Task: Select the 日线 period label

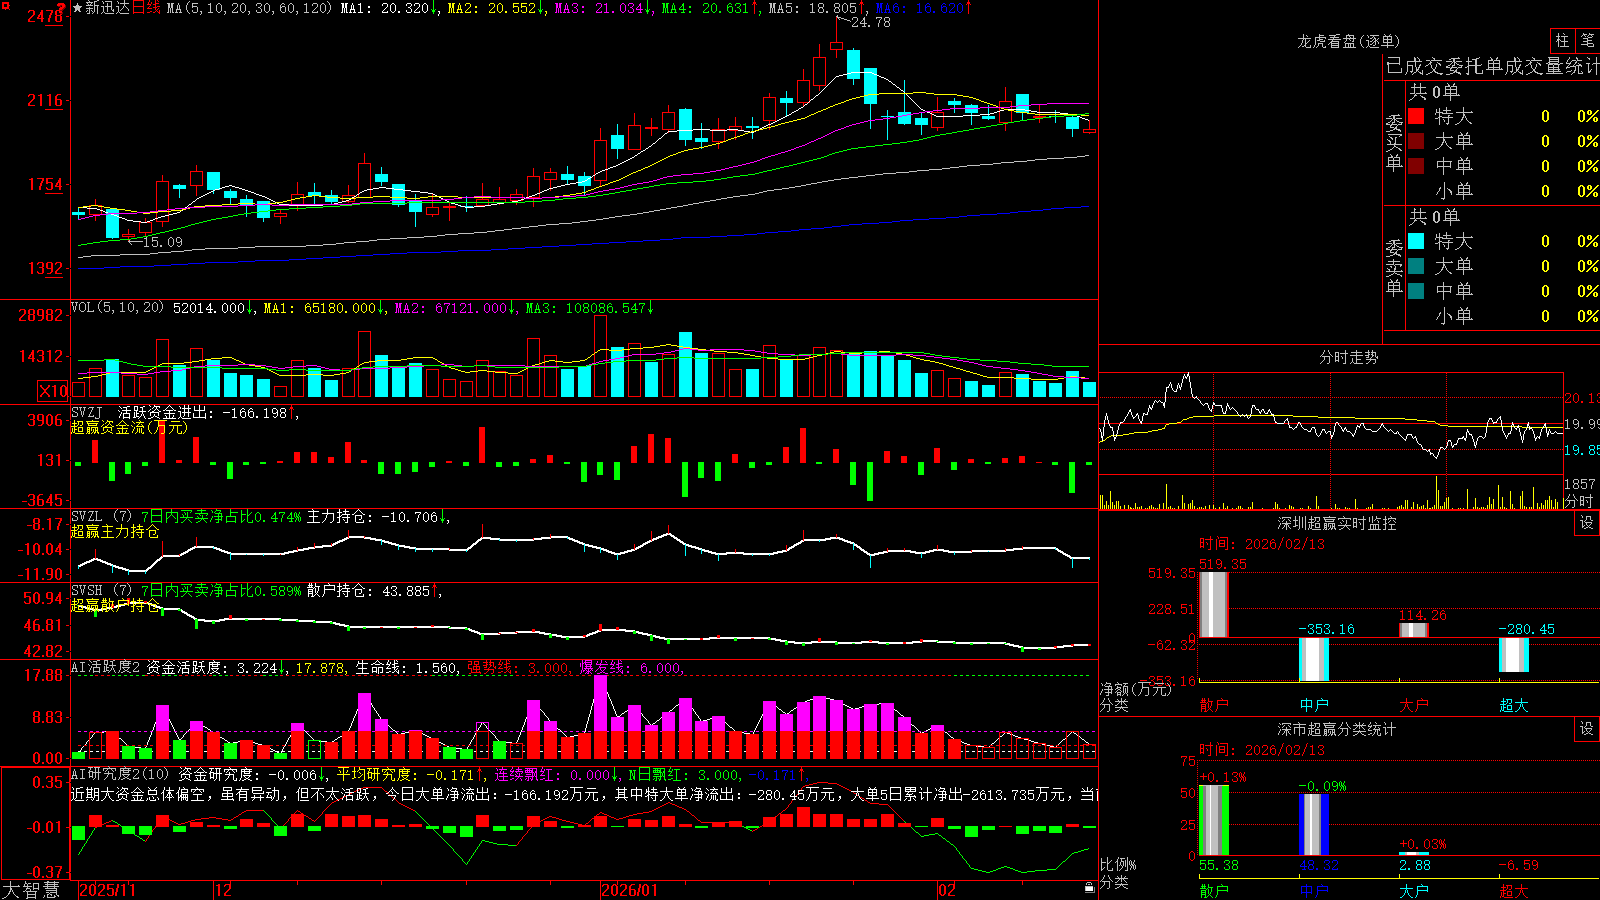Action: pyautogui.click(x=146, y=8)
